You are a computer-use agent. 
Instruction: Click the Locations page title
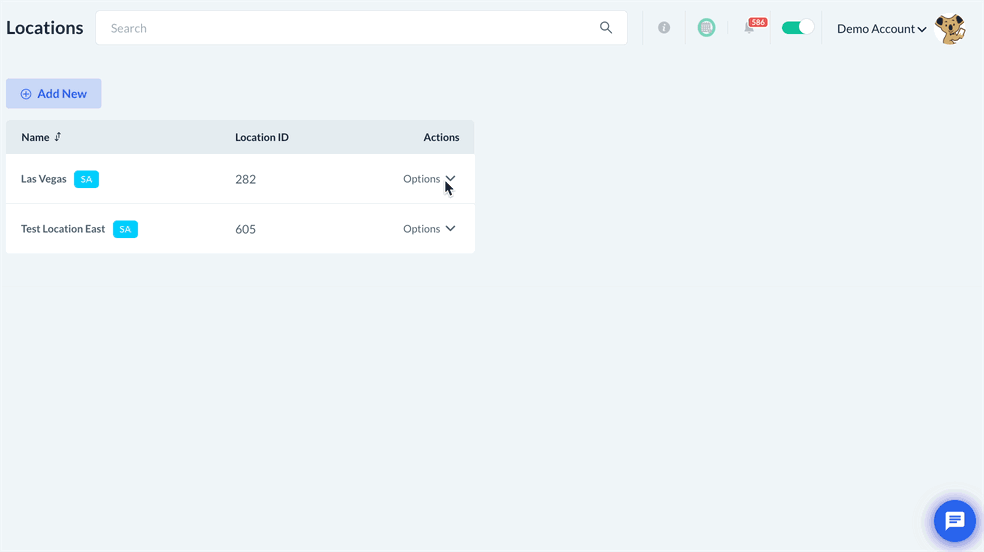45,28
